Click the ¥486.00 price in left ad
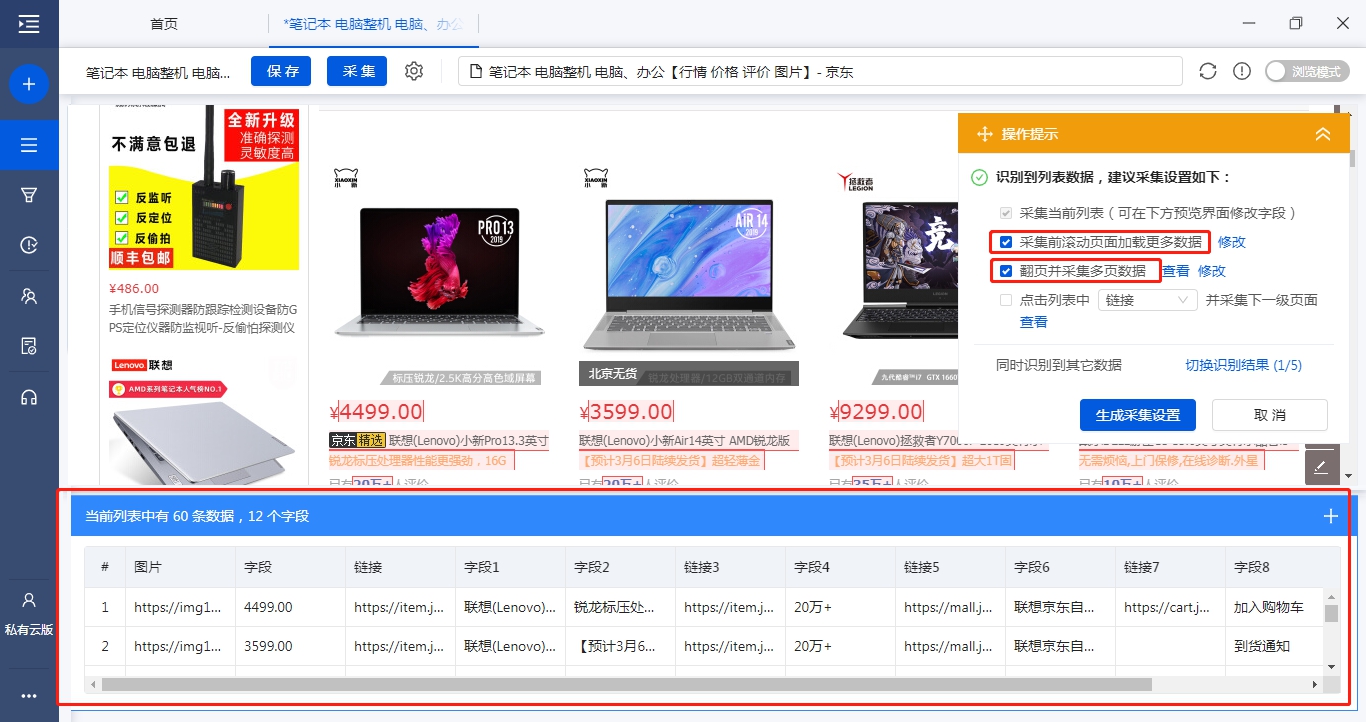Viewport: 1366px width, 722px height. point(134,288)
